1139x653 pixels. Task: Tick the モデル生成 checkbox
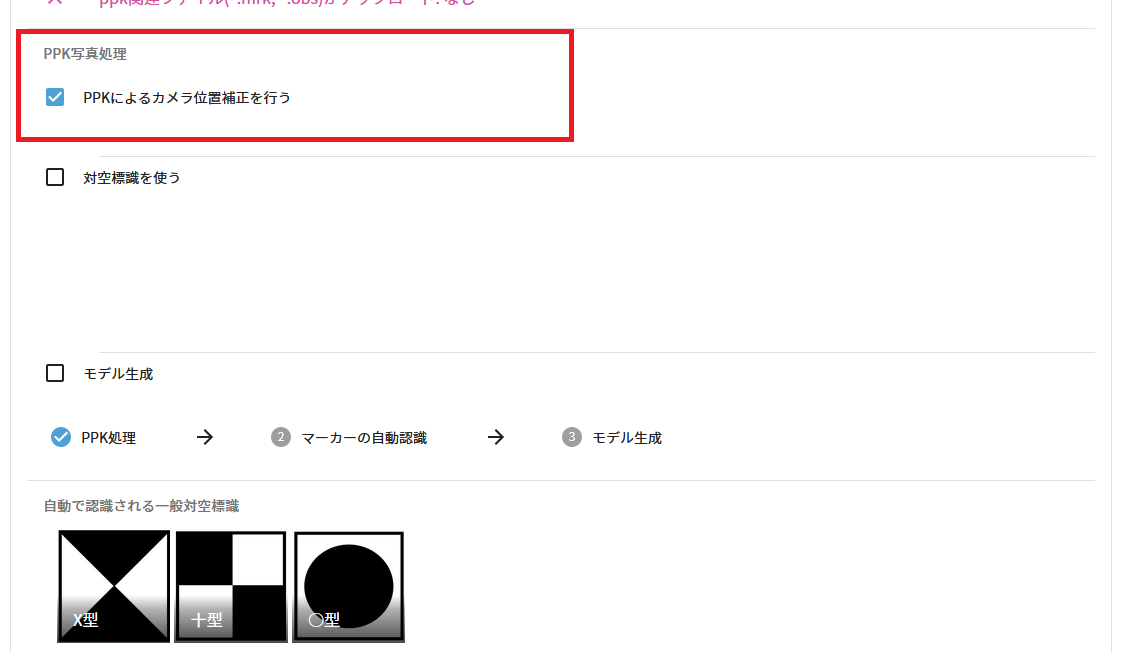(x=55, y=373)
